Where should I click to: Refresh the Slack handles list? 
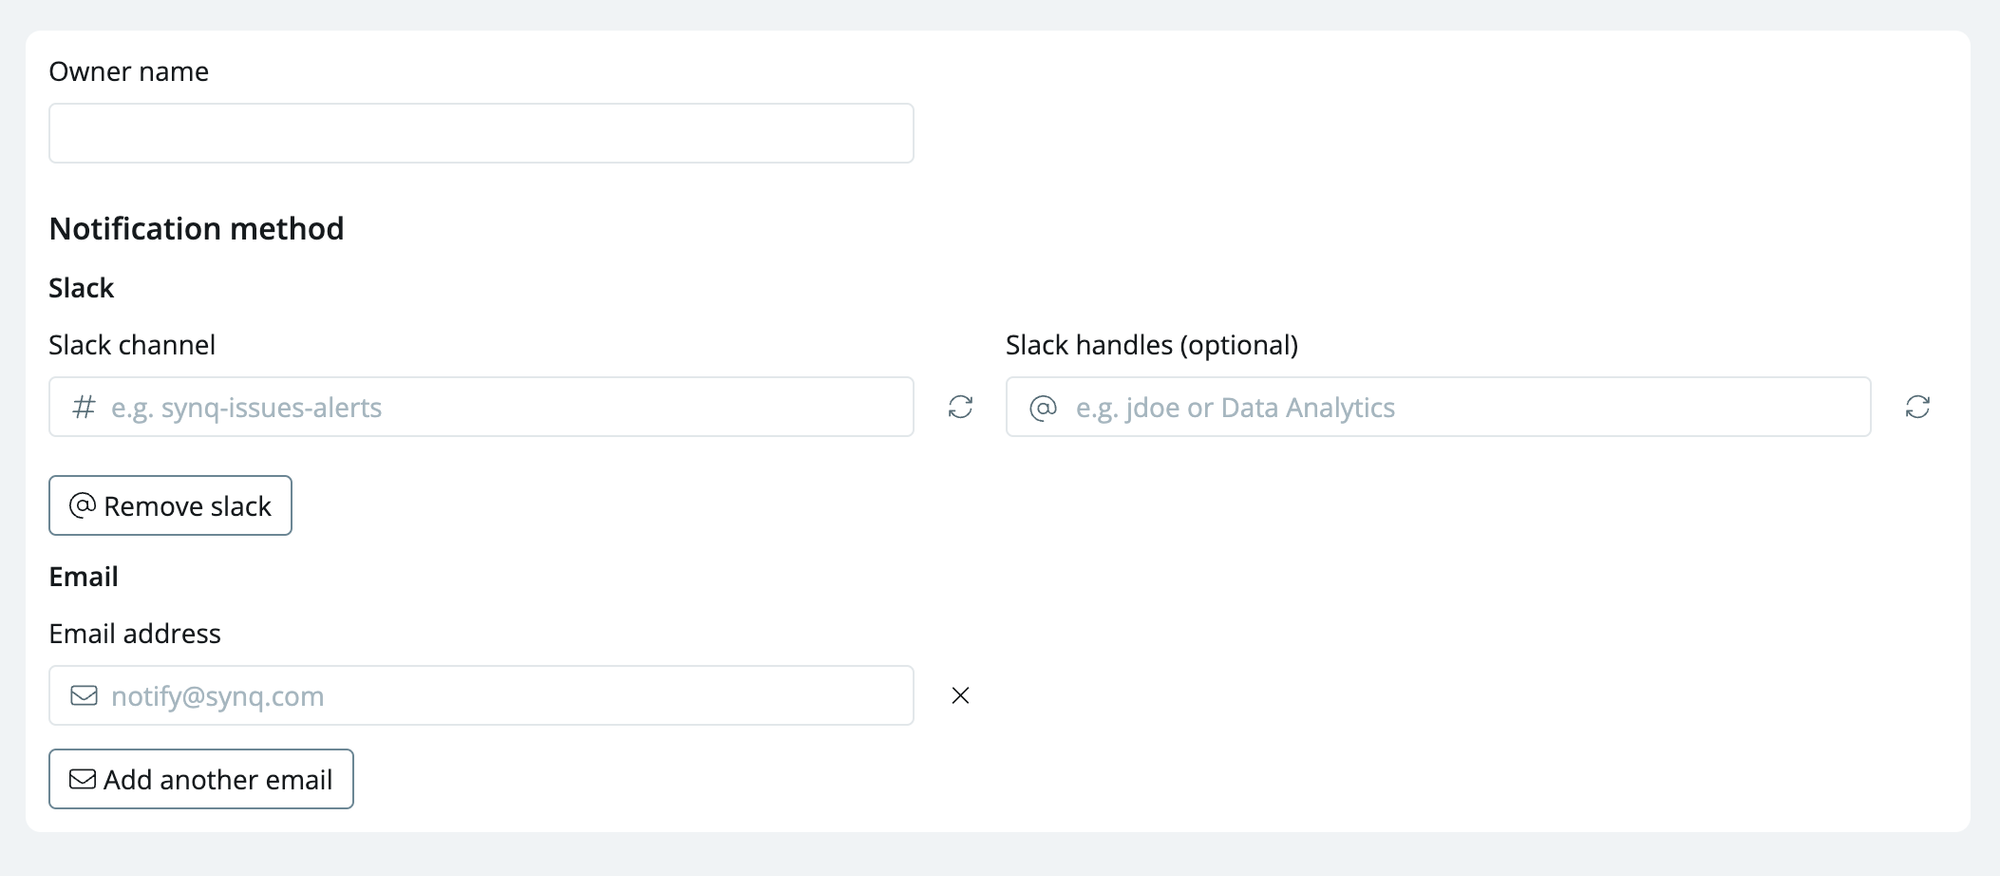pos(1917,407)
